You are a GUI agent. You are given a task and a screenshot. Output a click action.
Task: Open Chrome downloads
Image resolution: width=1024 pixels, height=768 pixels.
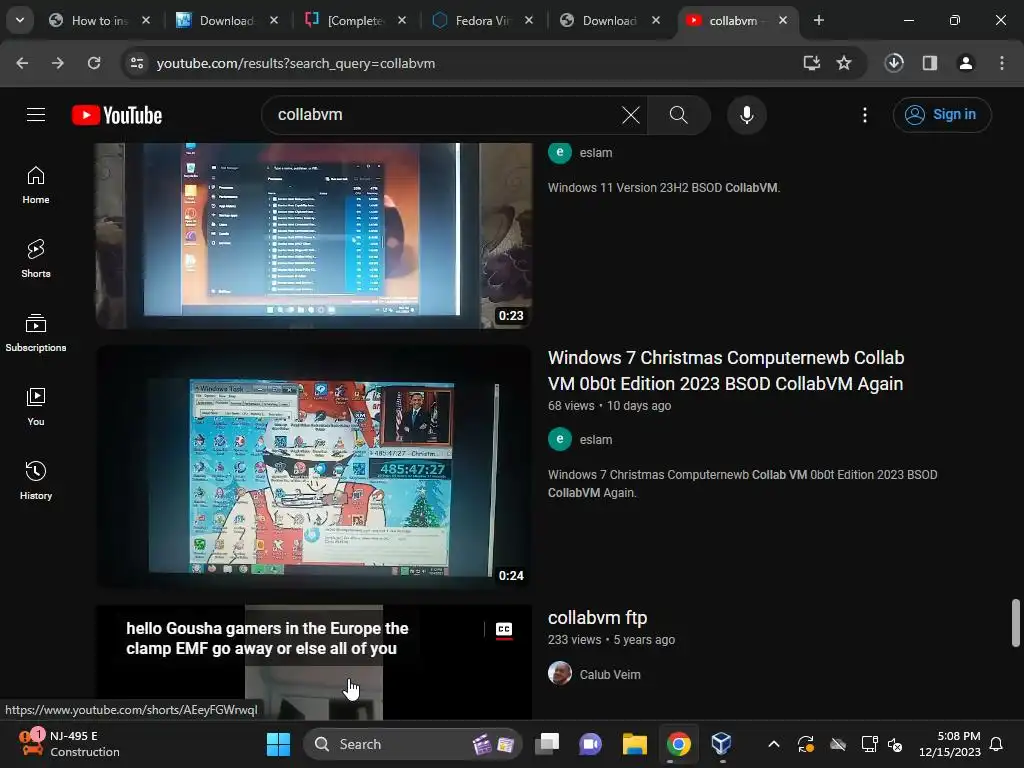894,63
